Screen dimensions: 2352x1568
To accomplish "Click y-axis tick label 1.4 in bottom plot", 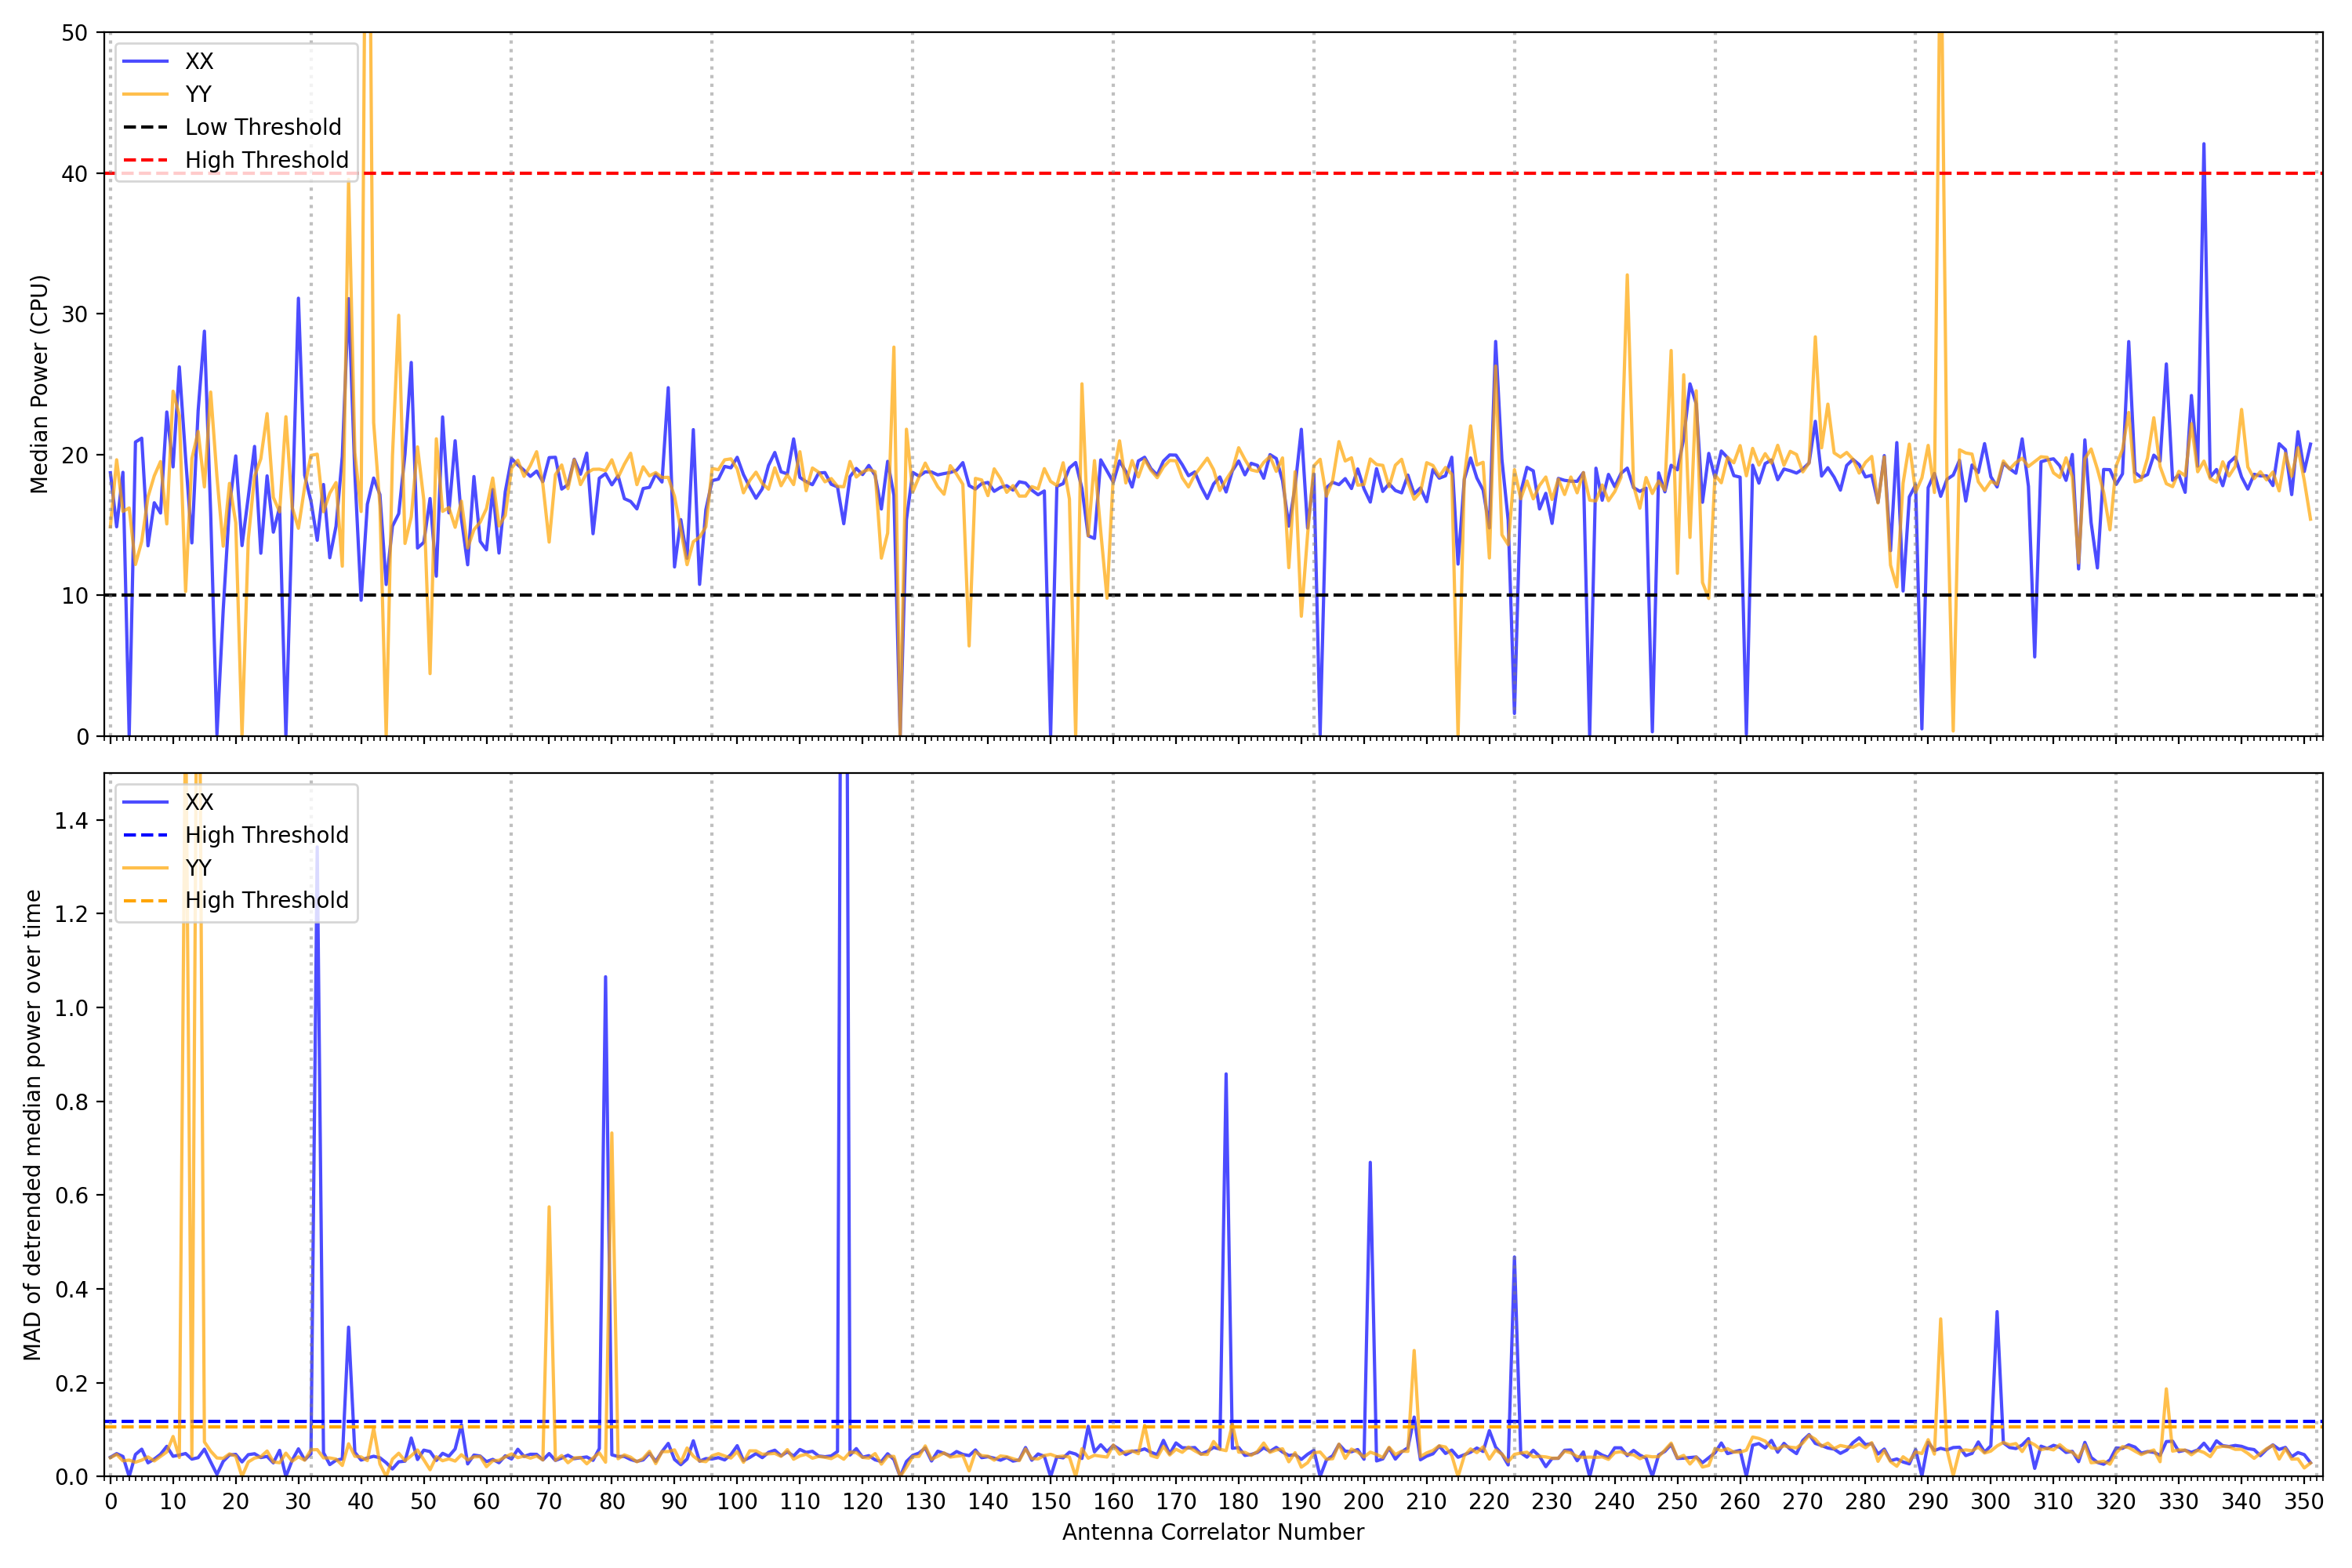I will click(71, 821).
